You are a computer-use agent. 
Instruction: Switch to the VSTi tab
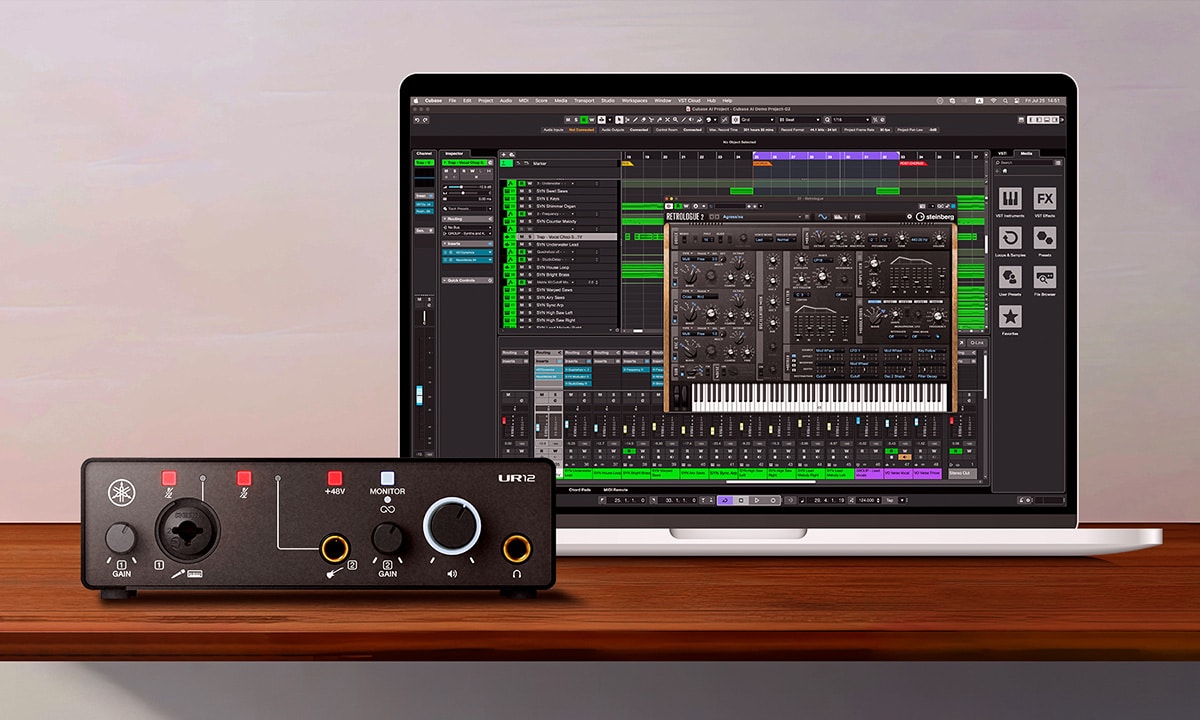[x=1002, y=154]
